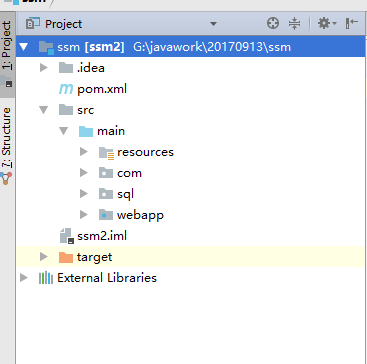Select the 'ssm [ssm2]' root row

coord(190,47)
